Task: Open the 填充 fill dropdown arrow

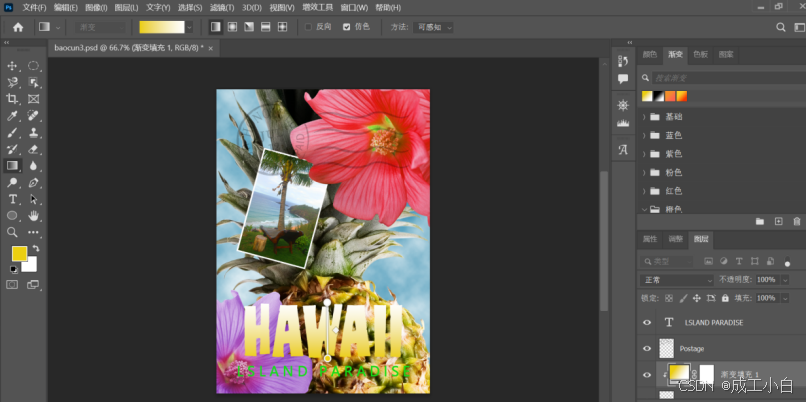Action: (x=785, y=298)
